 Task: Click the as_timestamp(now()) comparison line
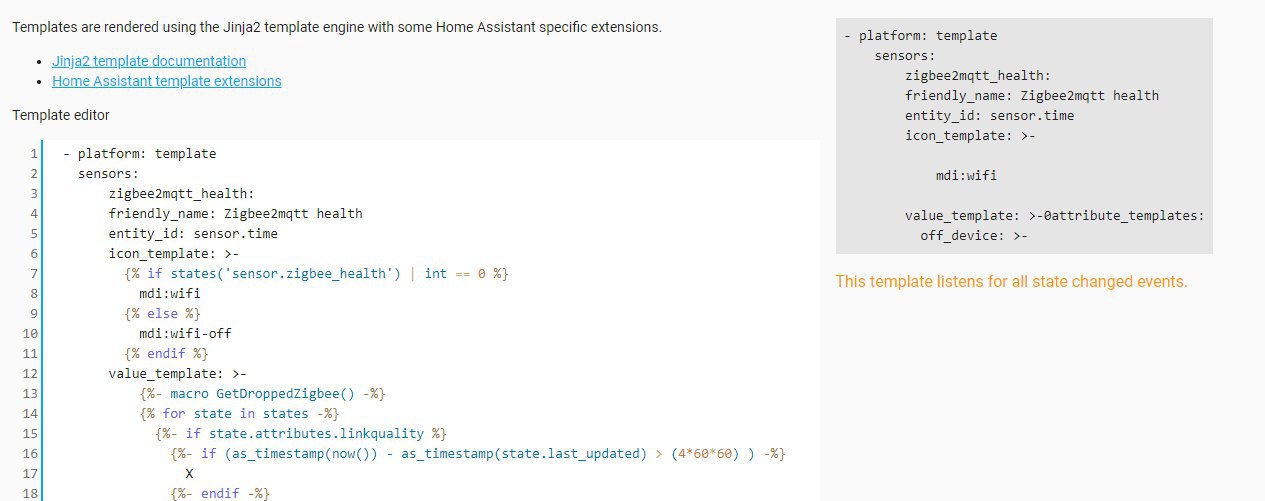point(478,453)
